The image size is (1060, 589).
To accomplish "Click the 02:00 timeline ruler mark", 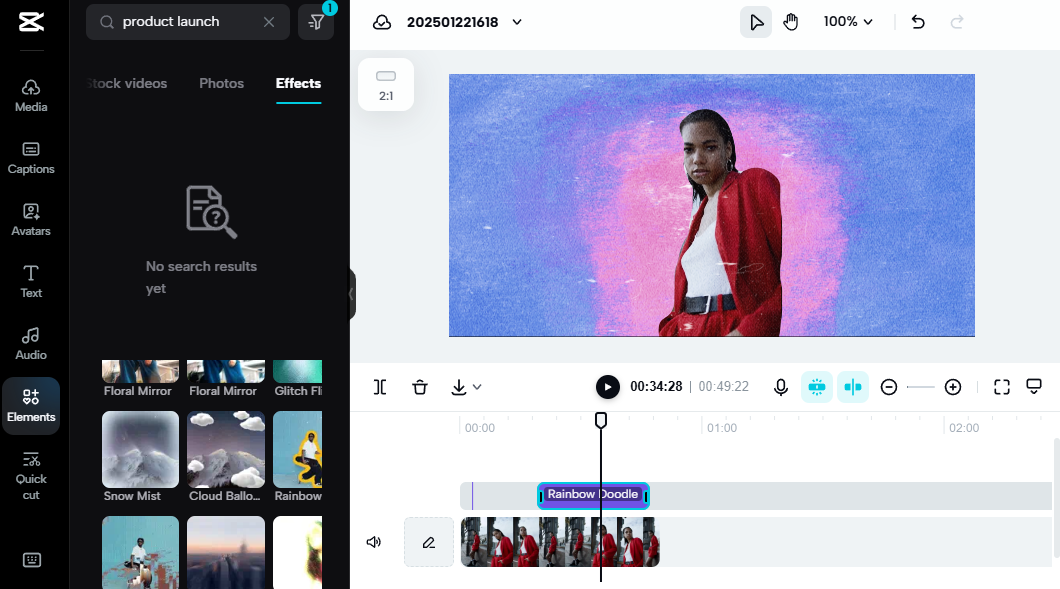I will point(963,428).
